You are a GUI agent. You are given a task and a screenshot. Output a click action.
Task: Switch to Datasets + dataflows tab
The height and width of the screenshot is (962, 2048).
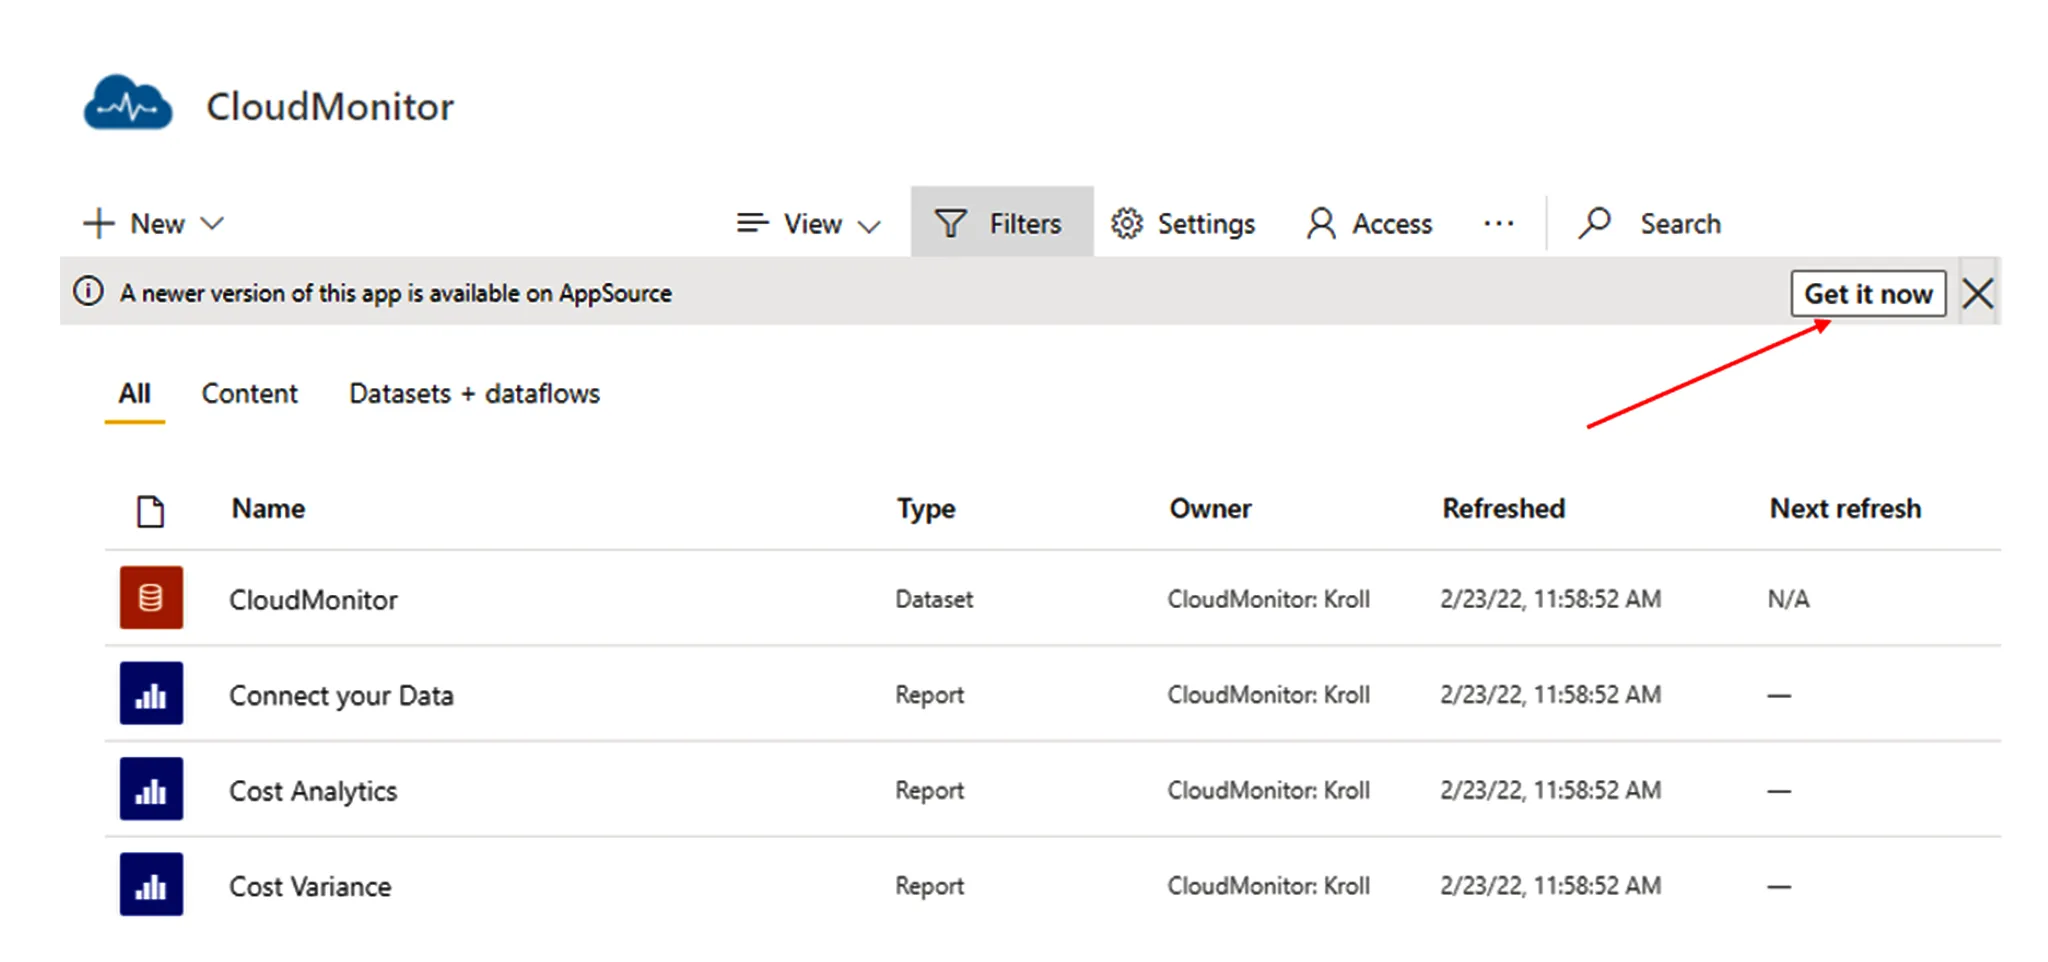tap(474, 394)
